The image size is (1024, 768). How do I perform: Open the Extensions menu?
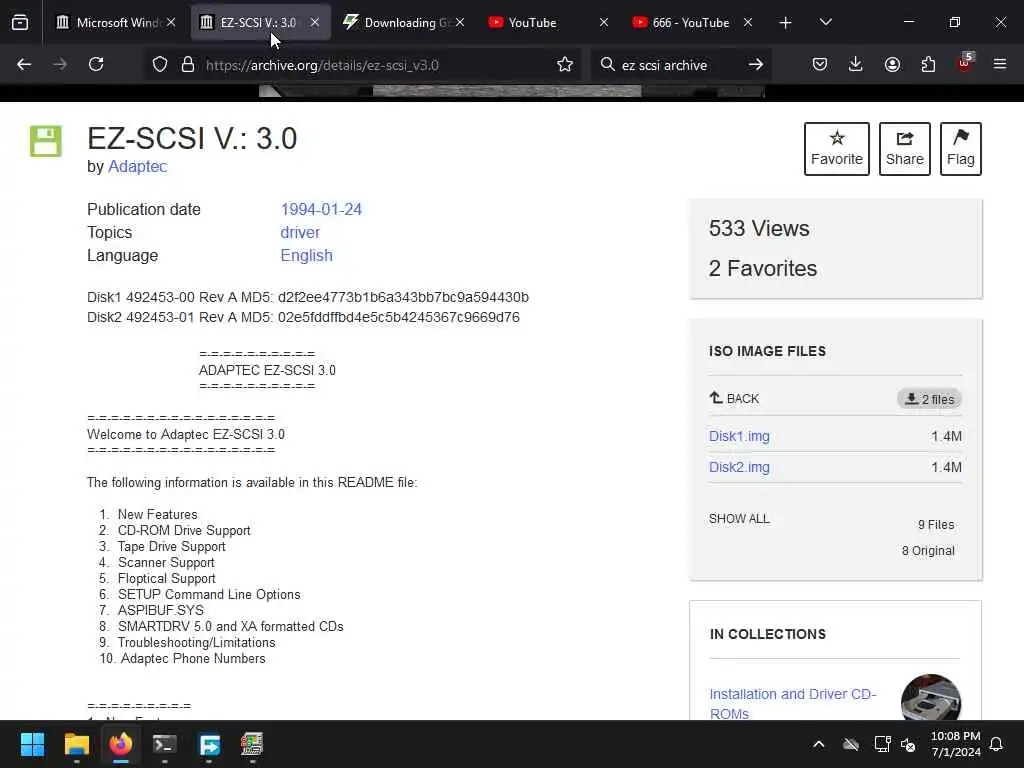pyautogui.click(x=928, y=64)
